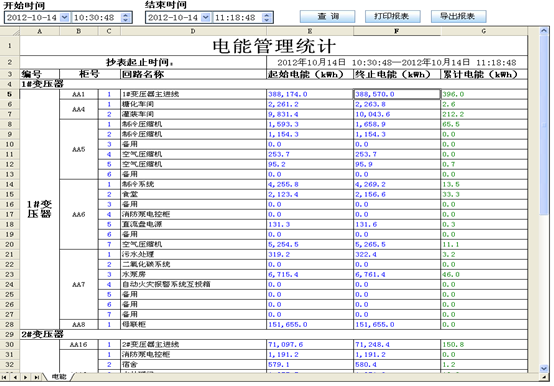
Task: Click next sheet navigation arrow
Action: point(25,377)
